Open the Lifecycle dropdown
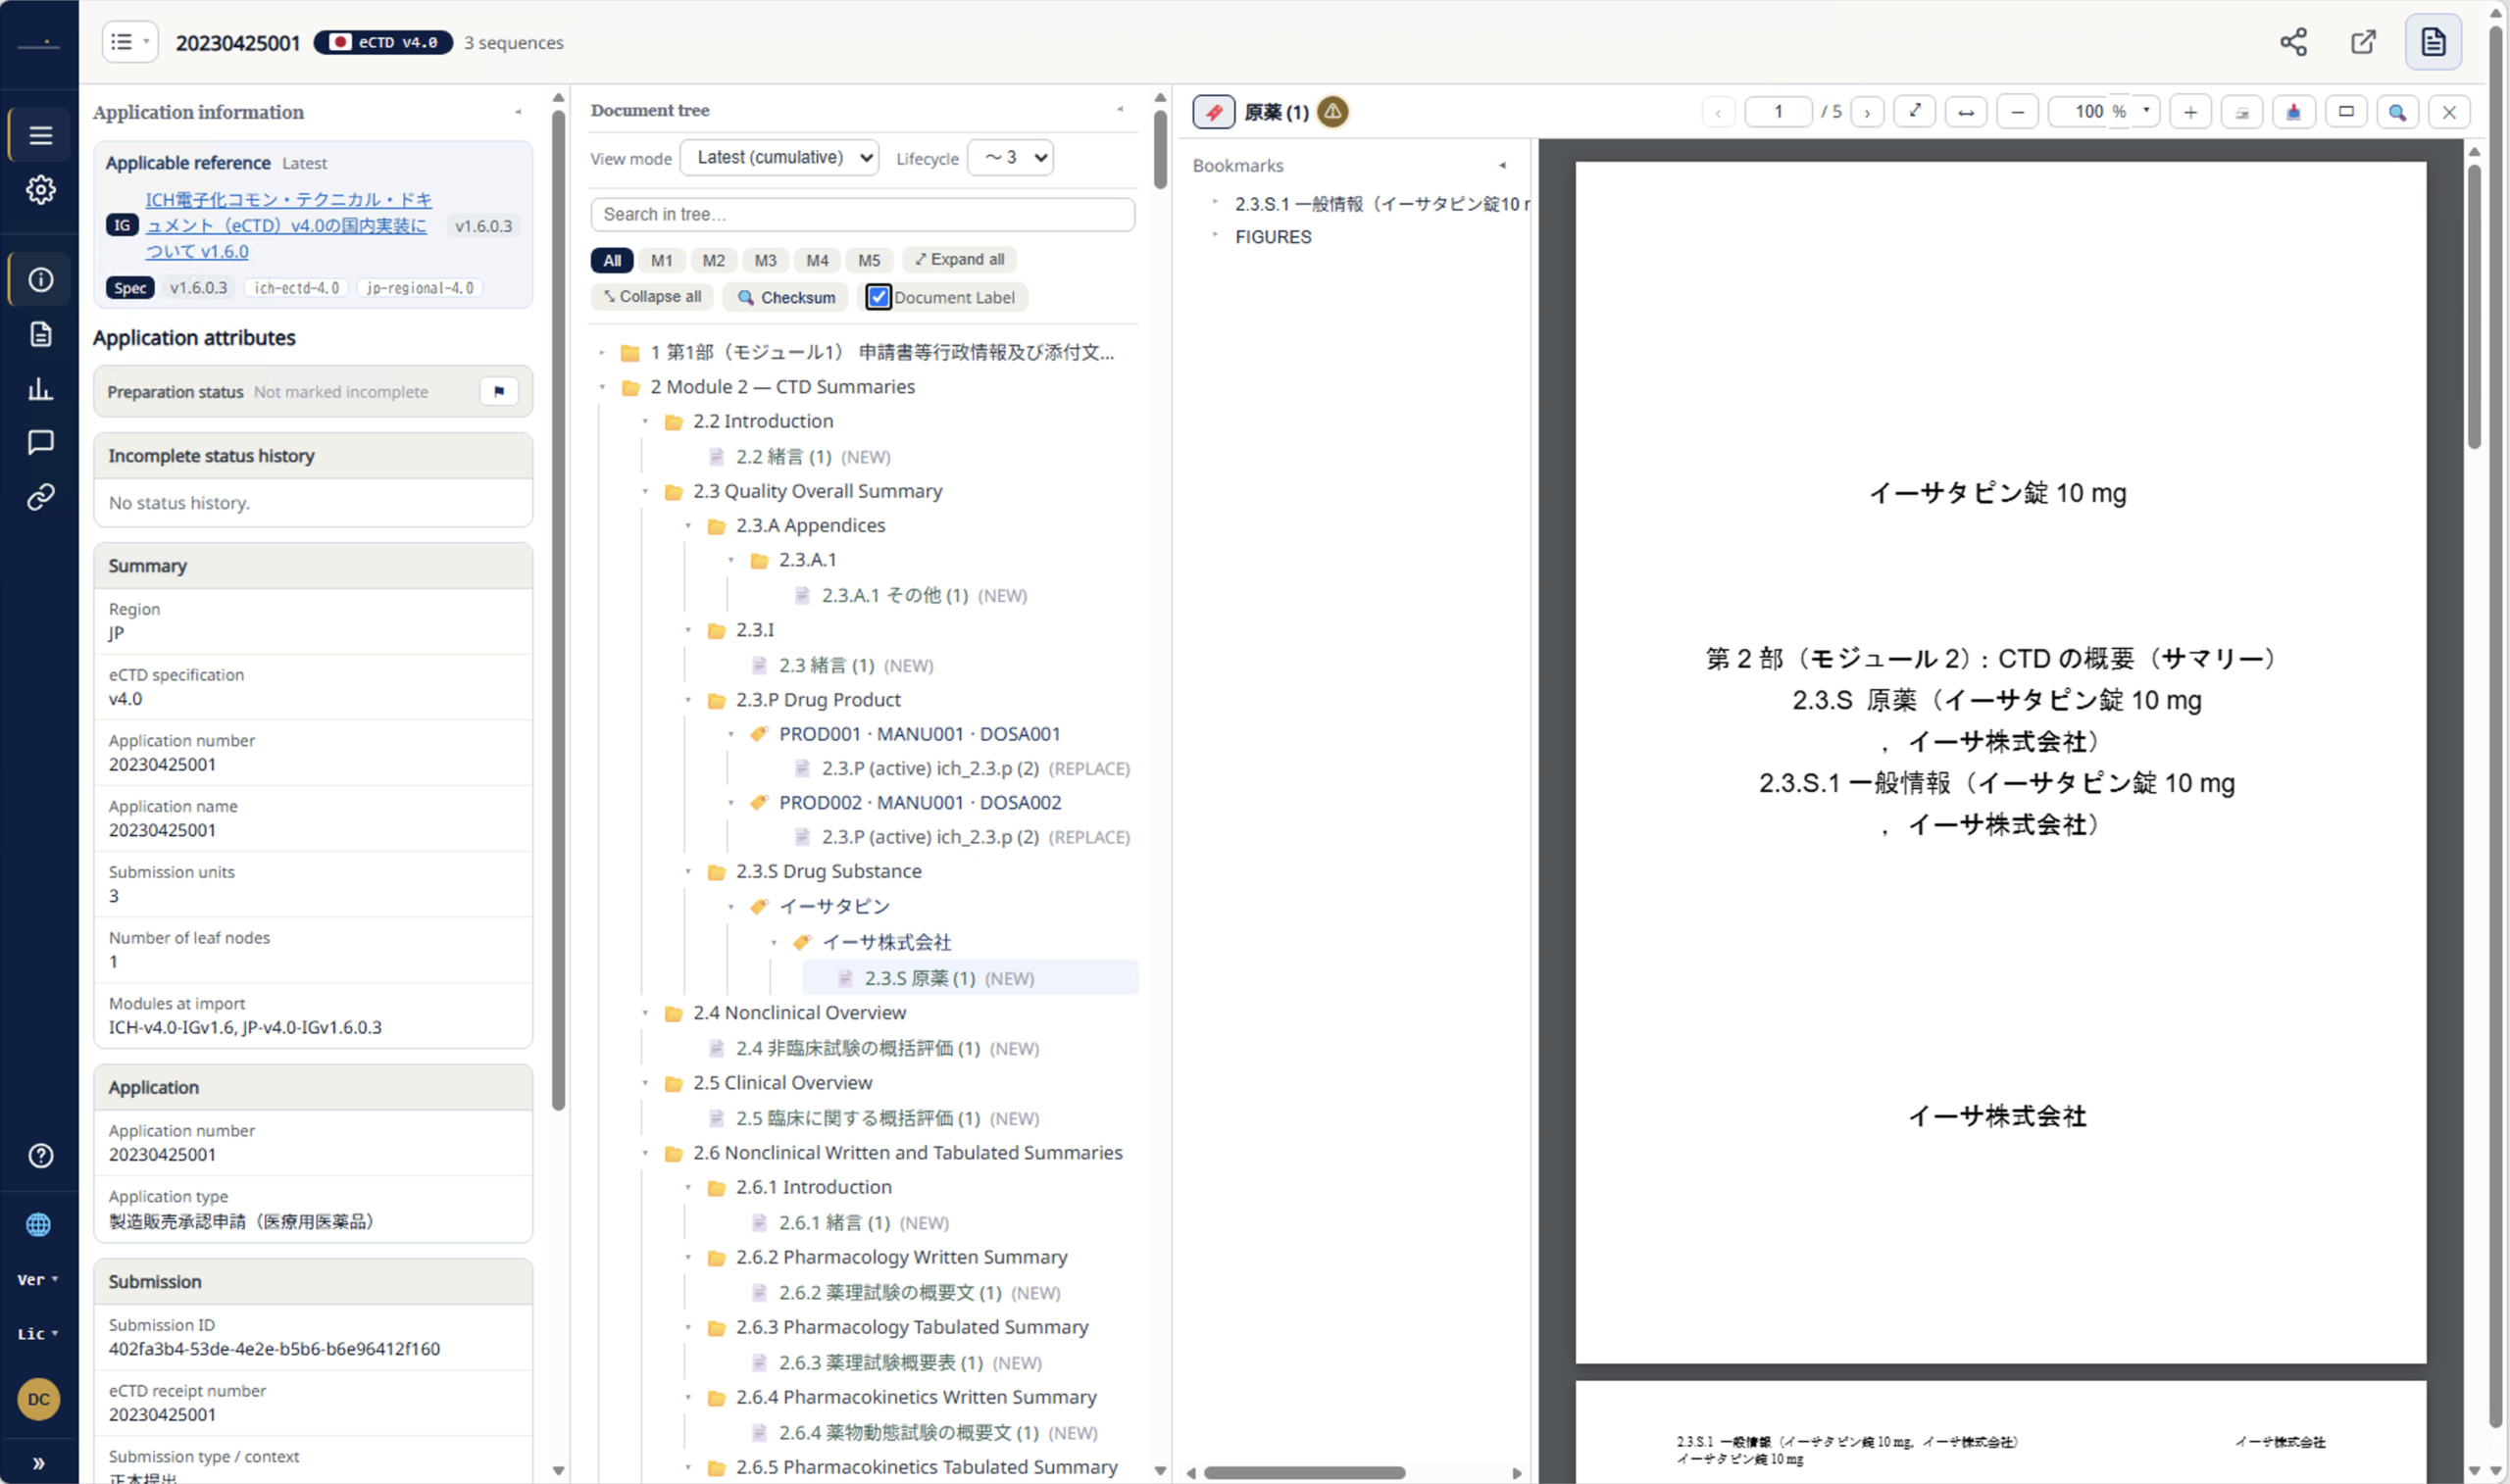This screenshot has height=1484, width=2510. (x=1010, y=158)
